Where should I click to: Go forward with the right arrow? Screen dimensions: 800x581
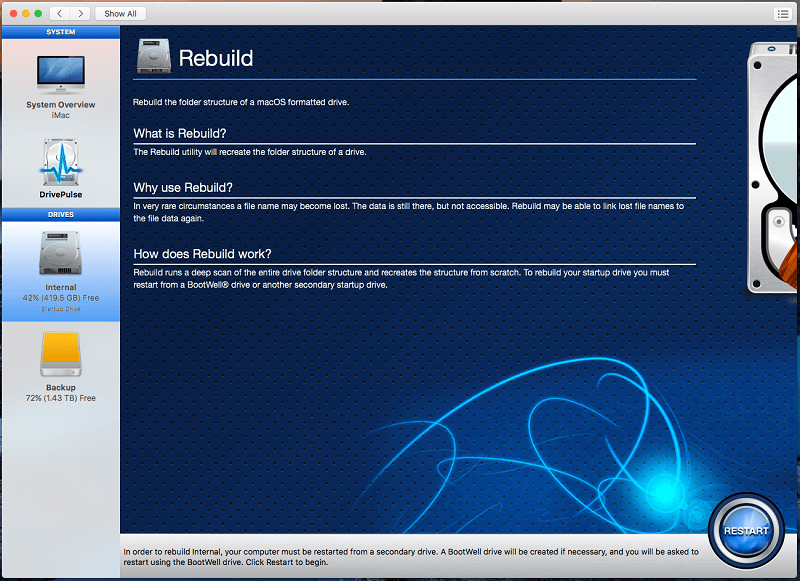point(81,14)
